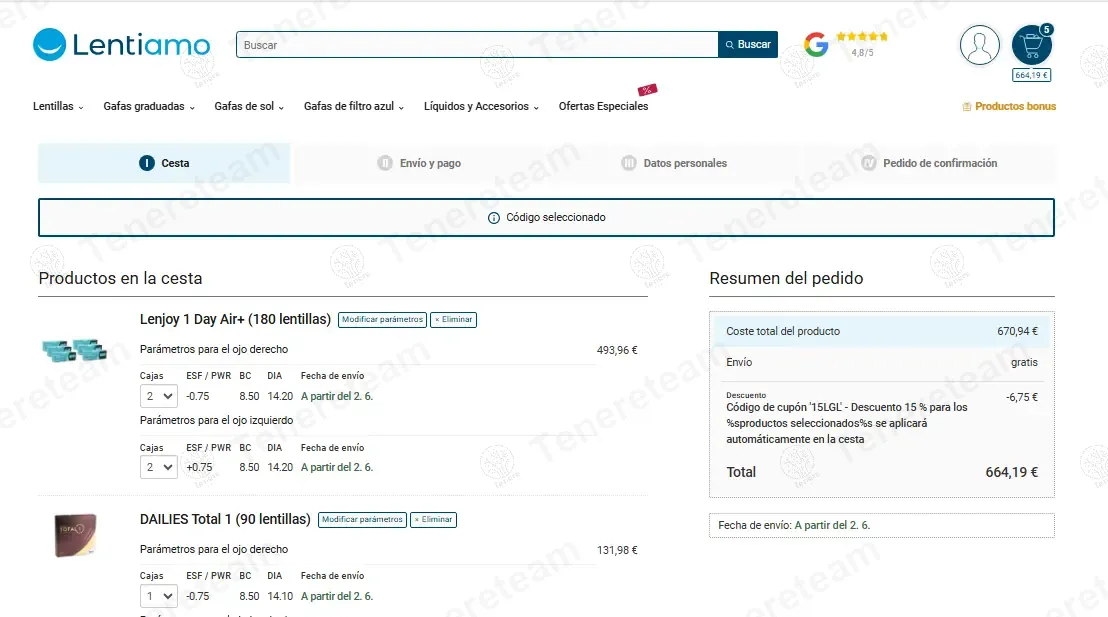The image size is (1108, 617).
Task: Click the Lenjoy 1 Day Air+ product title
Action: pos(235,319)
